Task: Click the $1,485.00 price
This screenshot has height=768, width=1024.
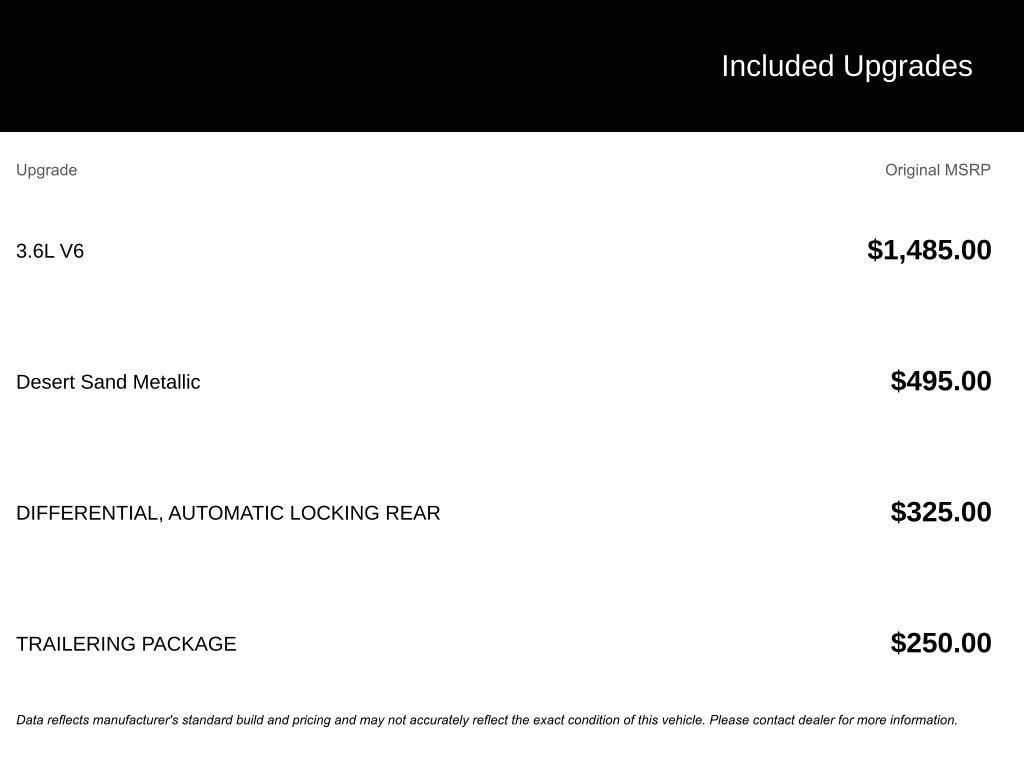Action: (929, 250)
